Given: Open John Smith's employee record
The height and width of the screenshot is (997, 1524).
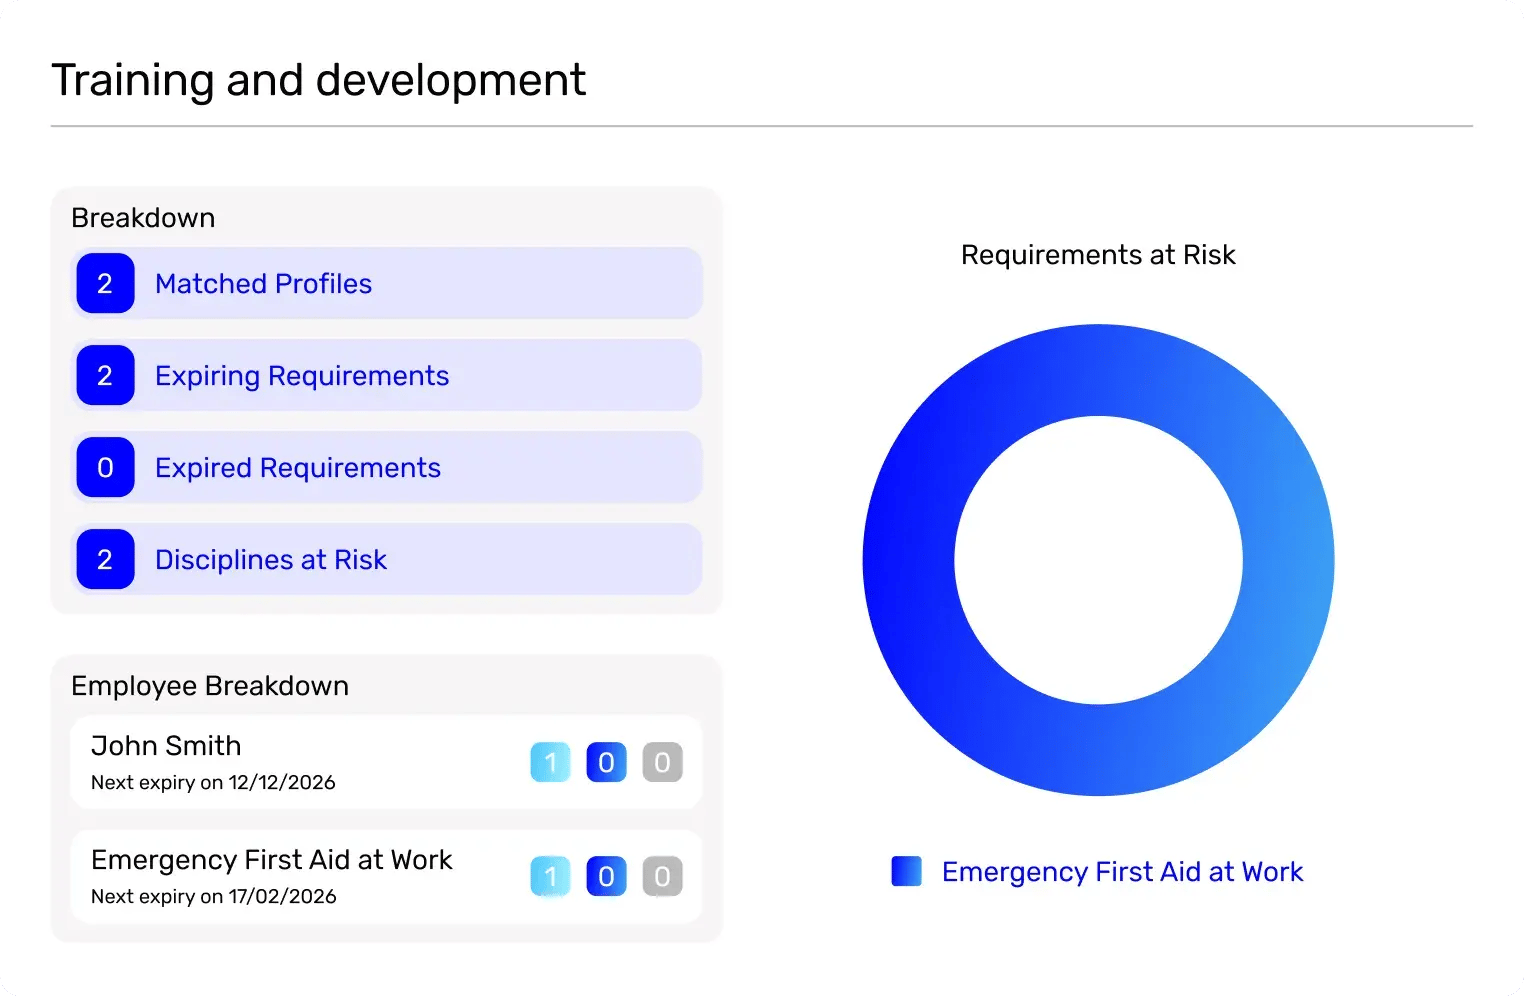Looking at the screenshot, I should point(300,761).
